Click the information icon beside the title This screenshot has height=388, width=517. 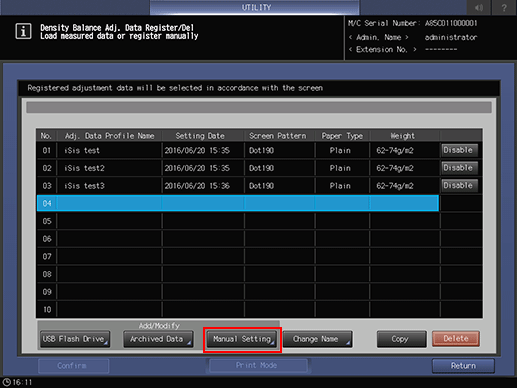pos(23,31)
